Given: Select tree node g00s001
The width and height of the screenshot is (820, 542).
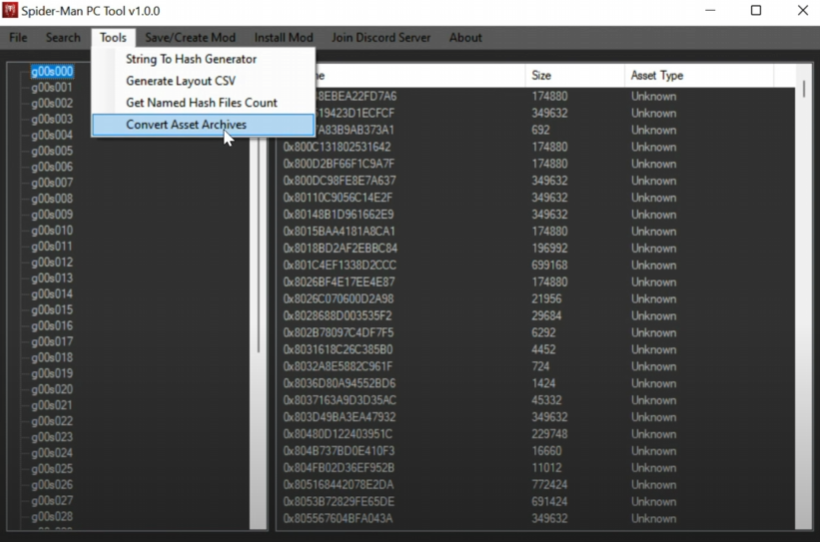Looking at the screenshot, I should tap(52, 87).
